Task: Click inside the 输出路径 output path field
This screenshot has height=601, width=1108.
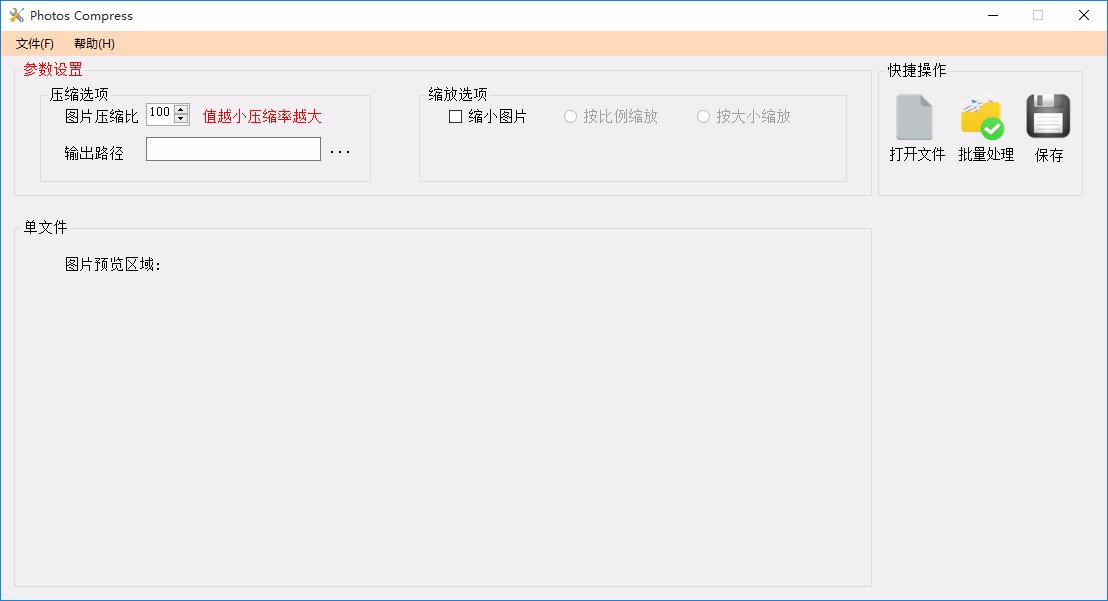Action: [232, 148]
